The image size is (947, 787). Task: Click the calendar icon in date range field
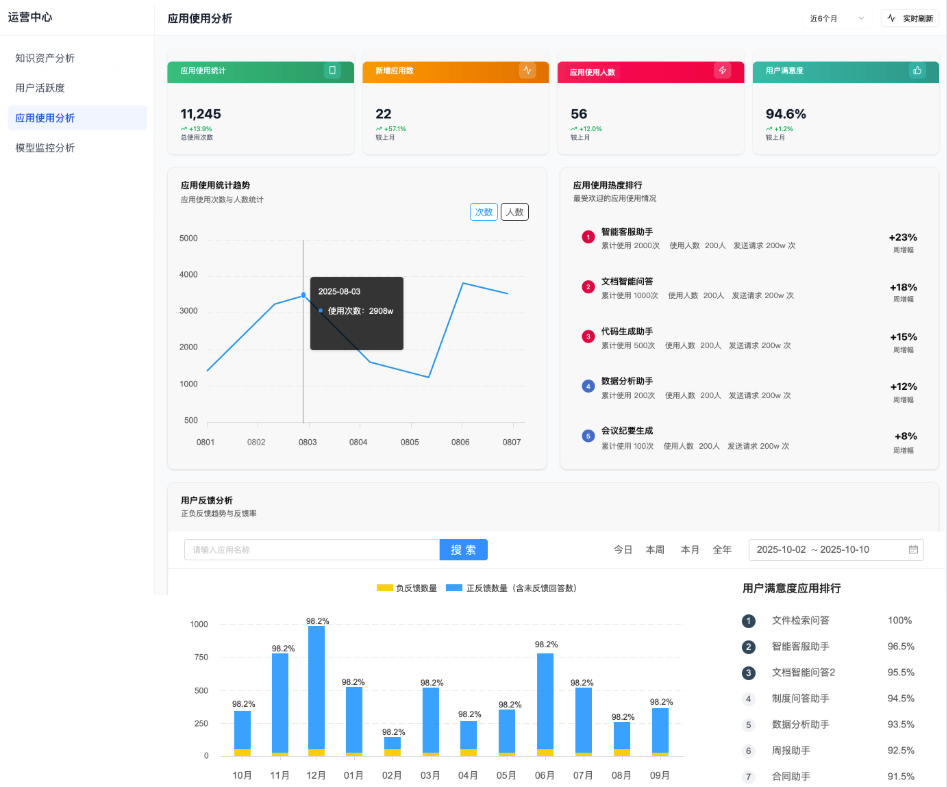click(x=913, y=550)
